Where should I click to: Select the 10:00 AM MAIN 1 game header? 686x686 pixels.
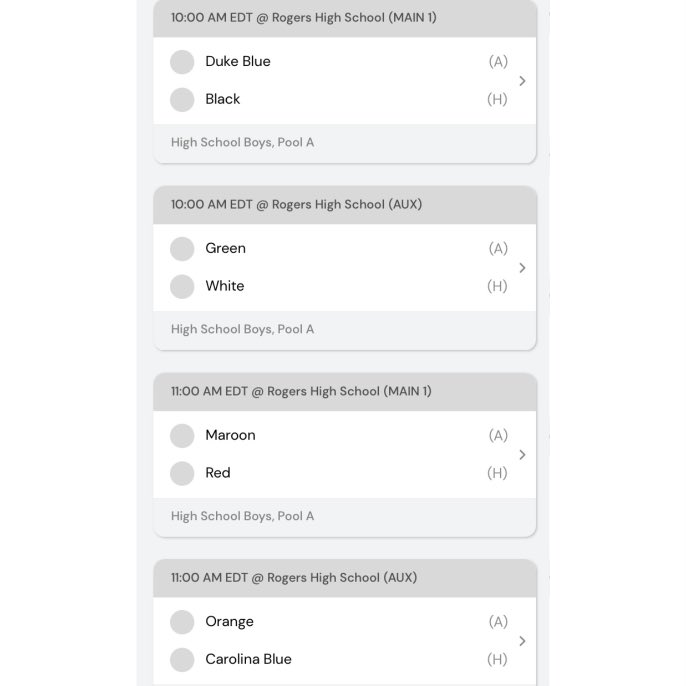pos(345,18)
